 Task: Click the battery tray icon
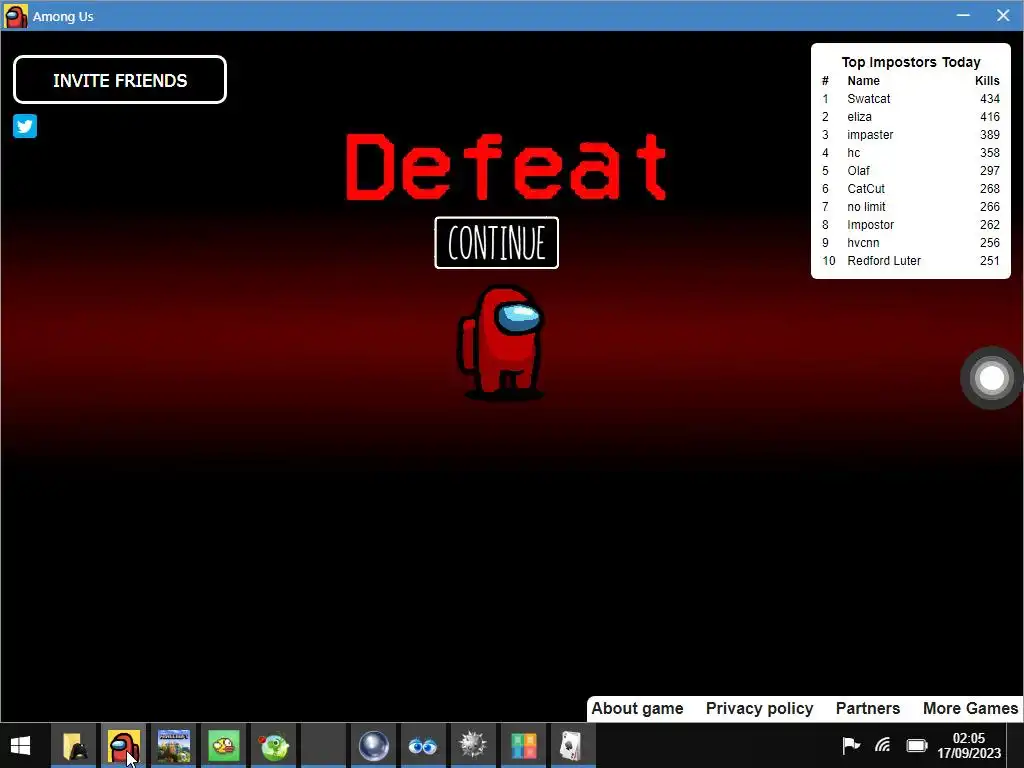(917, 745)
